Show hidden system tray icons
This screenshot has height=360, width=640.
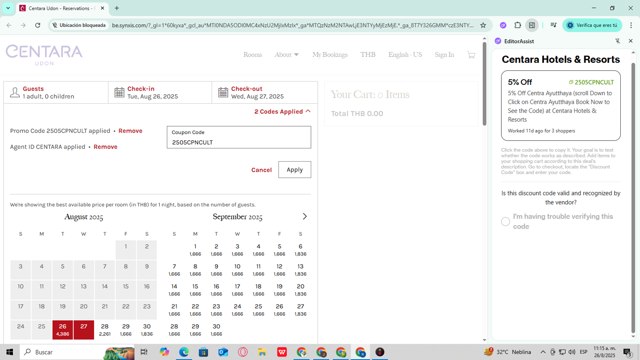(543, 352)
